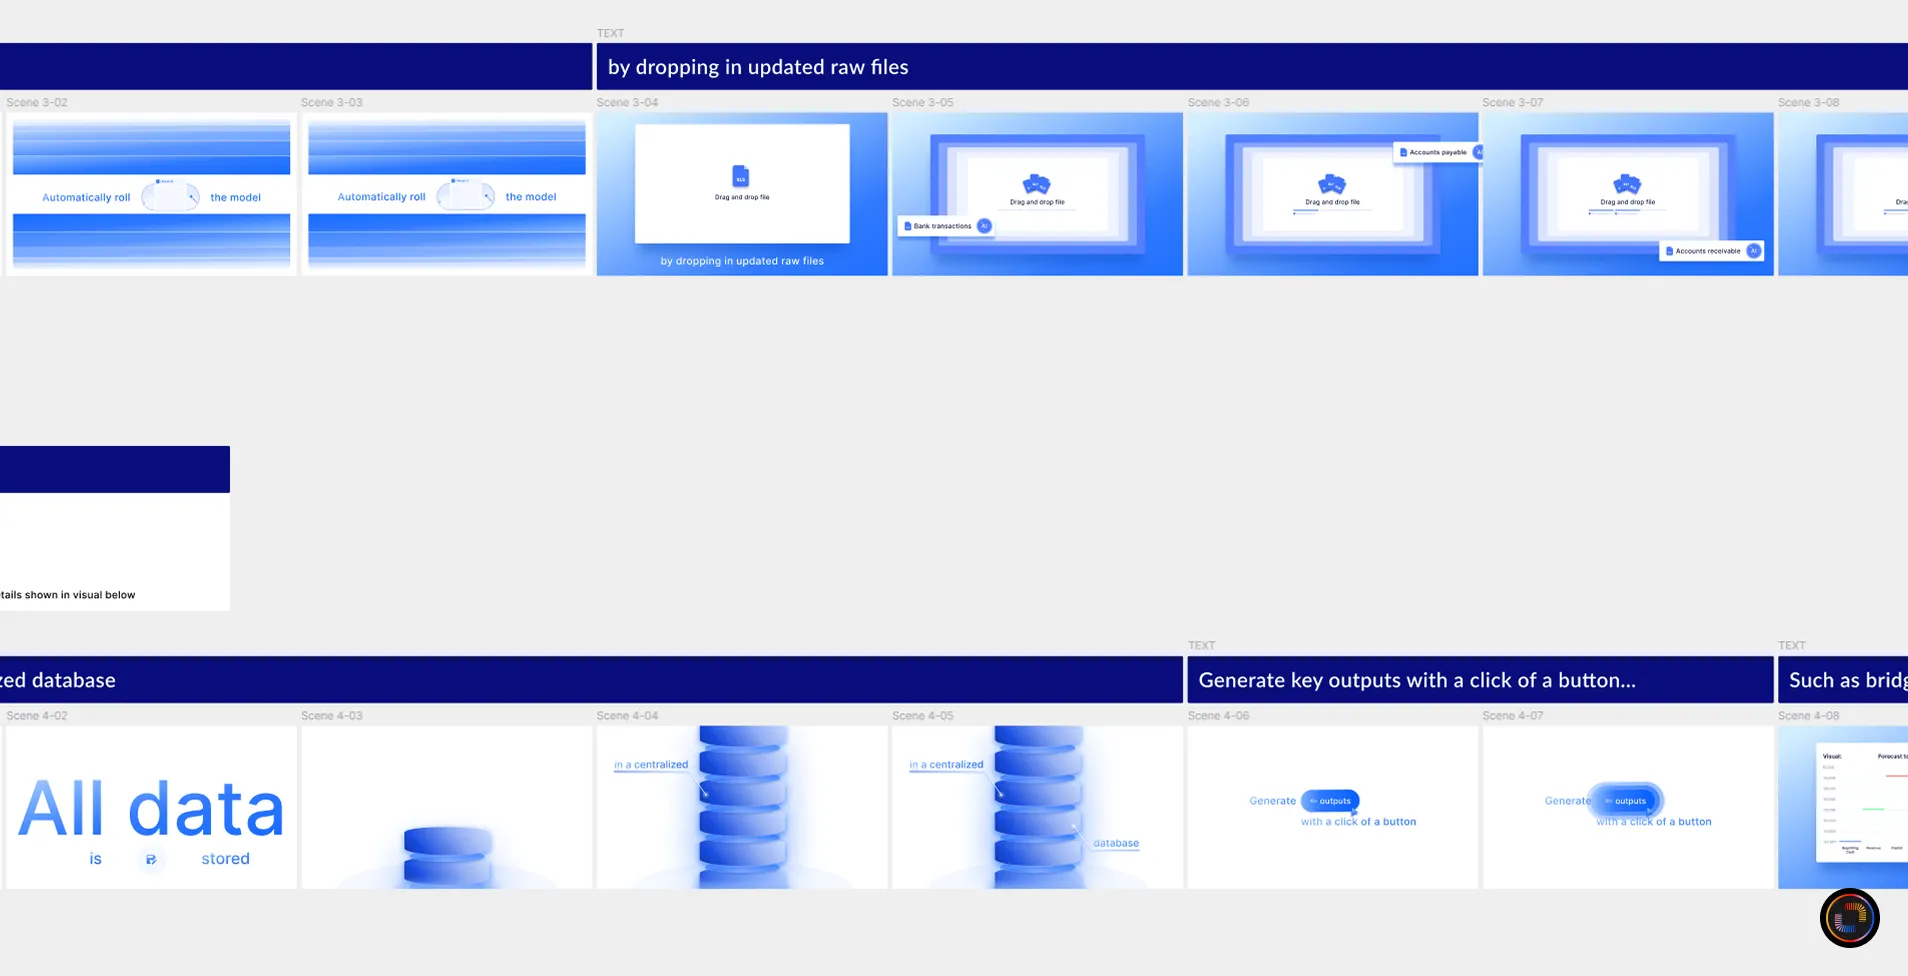This screenshot has height=976, width=1908.
Task: Click the small icon between 'is' and 'stored'
Action: click(x=151, y=859)
